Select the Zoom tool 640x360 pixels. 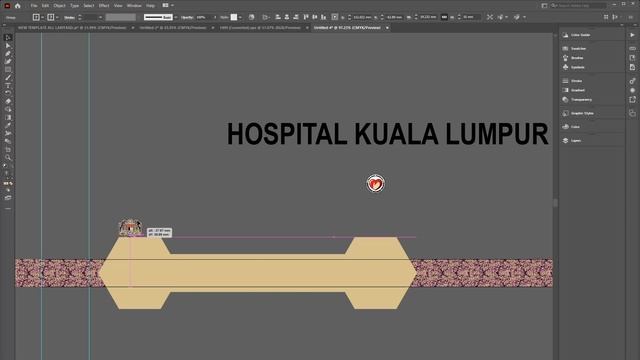tap(8, 158)
